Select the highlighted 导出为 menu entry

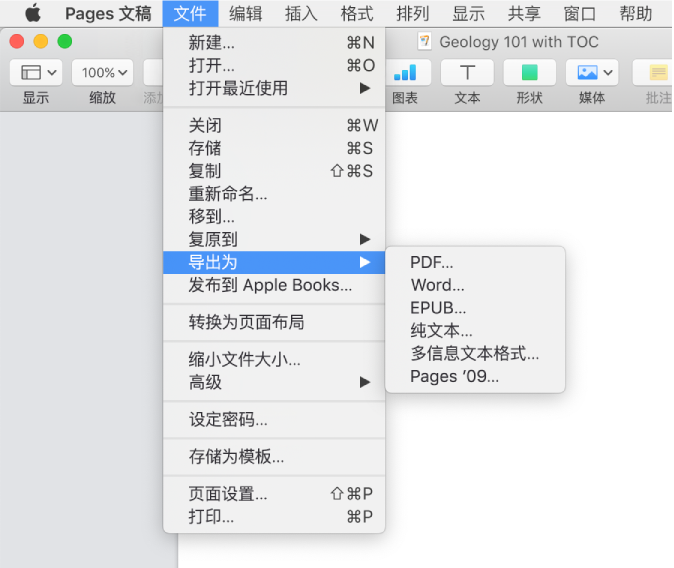[274, 262]
